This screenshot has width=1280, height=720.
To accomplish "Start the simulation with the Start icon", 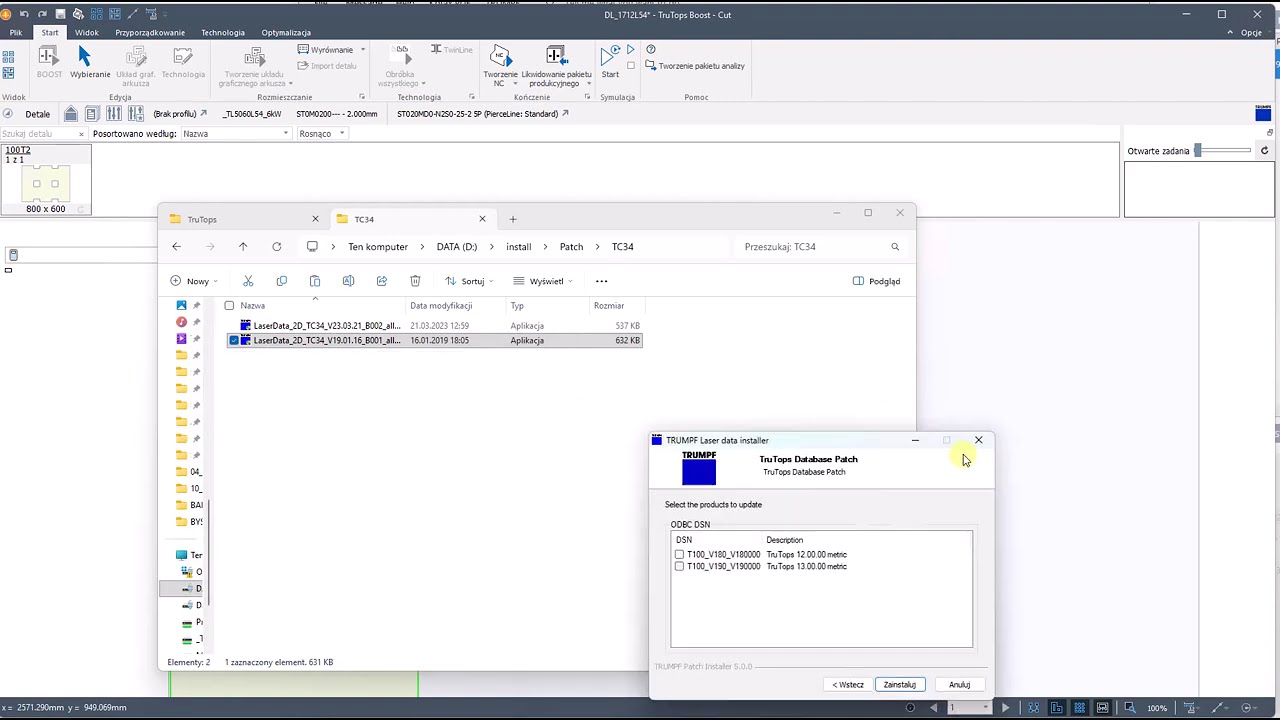I will pos(609,56).
